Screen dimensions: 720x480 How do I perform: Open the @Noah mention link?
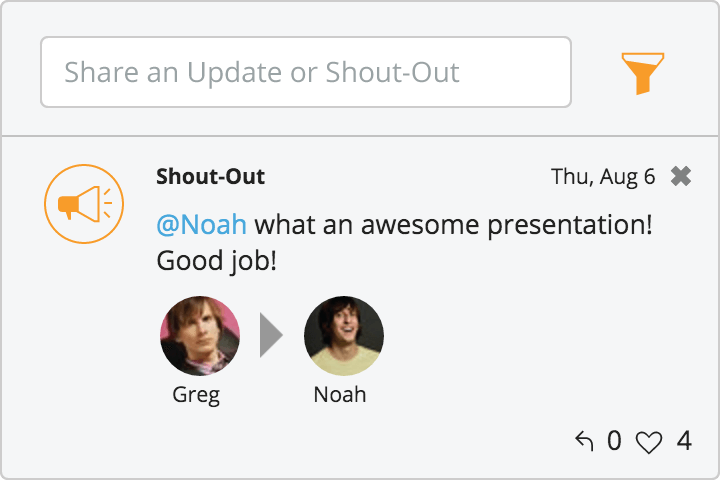201,224
